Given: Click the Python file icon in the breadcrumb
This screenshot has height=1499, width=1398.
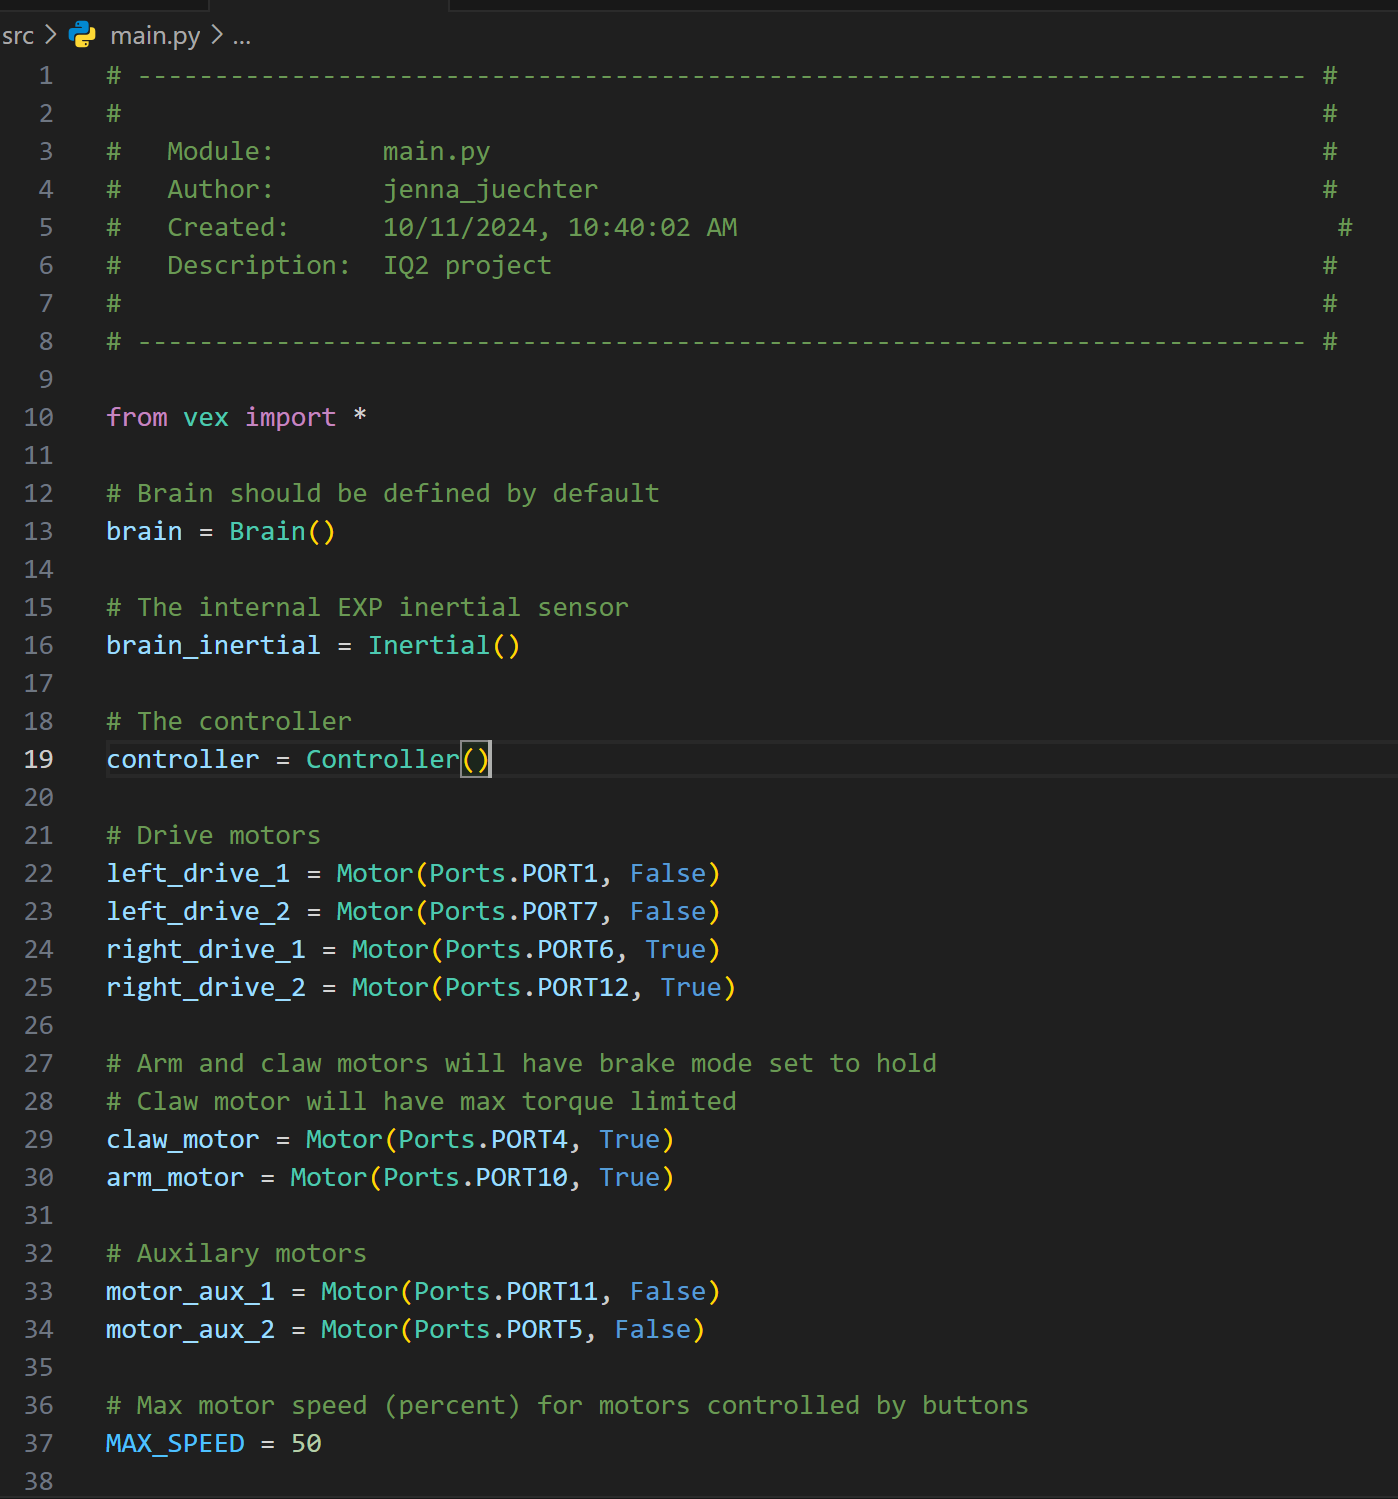Looking at the screenshot, I should (81, 35).
